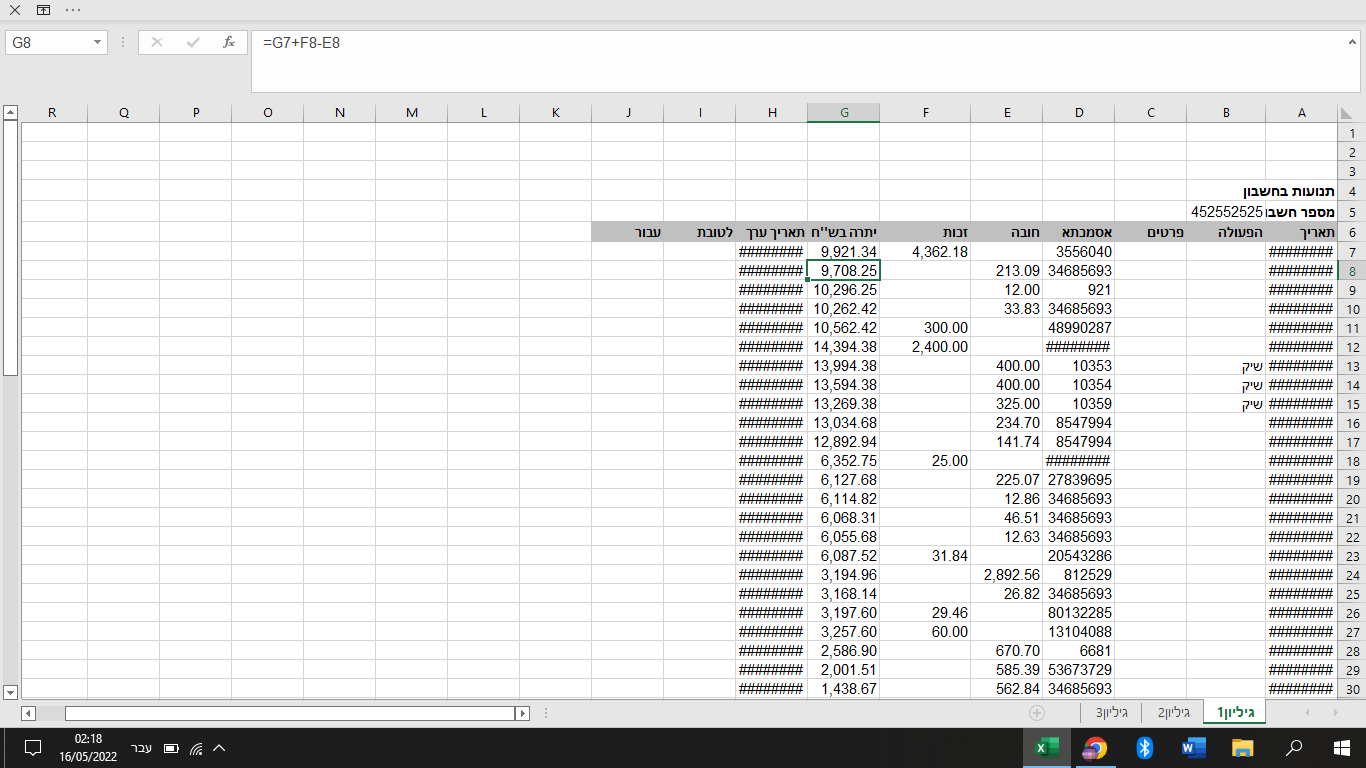1366x768 pixels.
Task: Click the header cell תאריך ערך
Action: click(772, 232)
